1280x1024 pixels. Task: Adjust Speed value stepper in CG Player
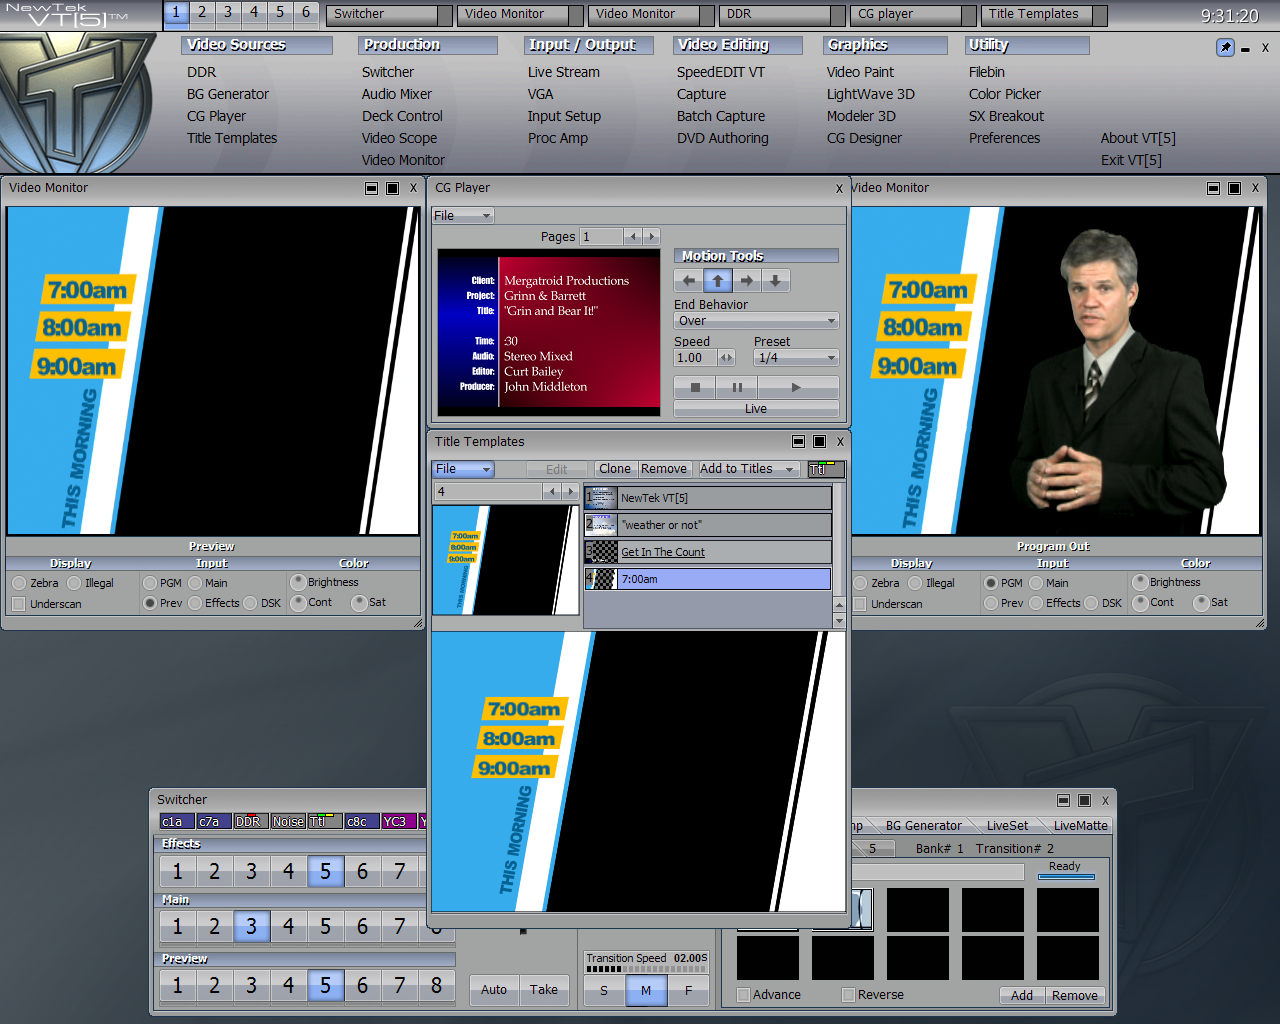[727, 358]
